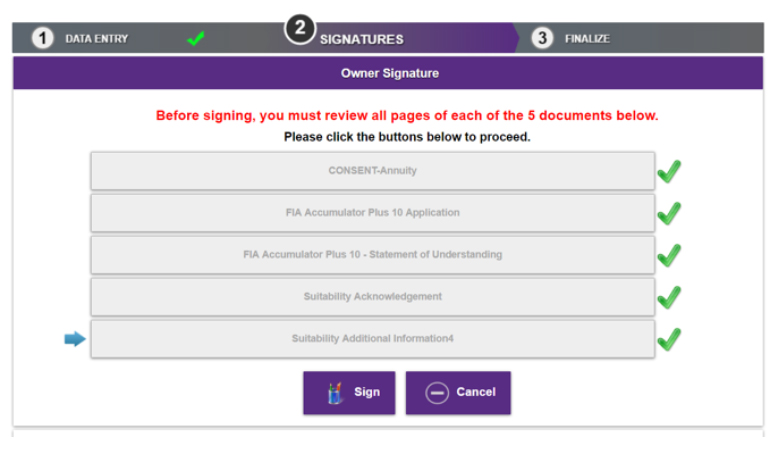770x449 pixels.
Task: Click checkmark next to FIA Accumulator Application
Action: click(669, 213)
